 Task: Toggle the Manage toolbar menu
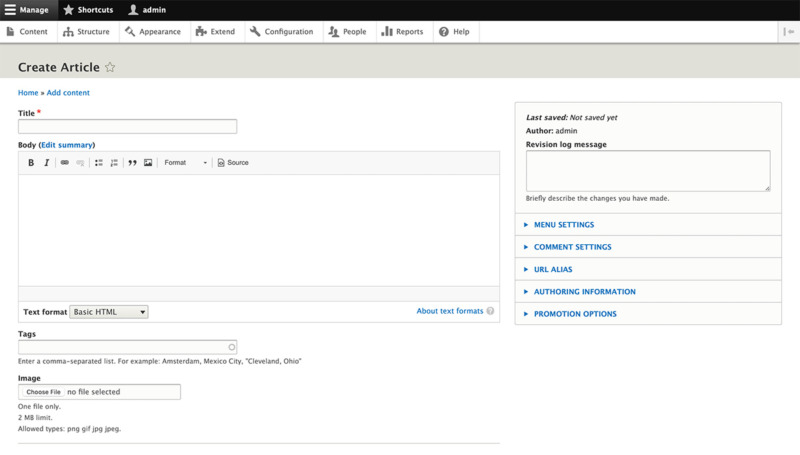(27, 10)
